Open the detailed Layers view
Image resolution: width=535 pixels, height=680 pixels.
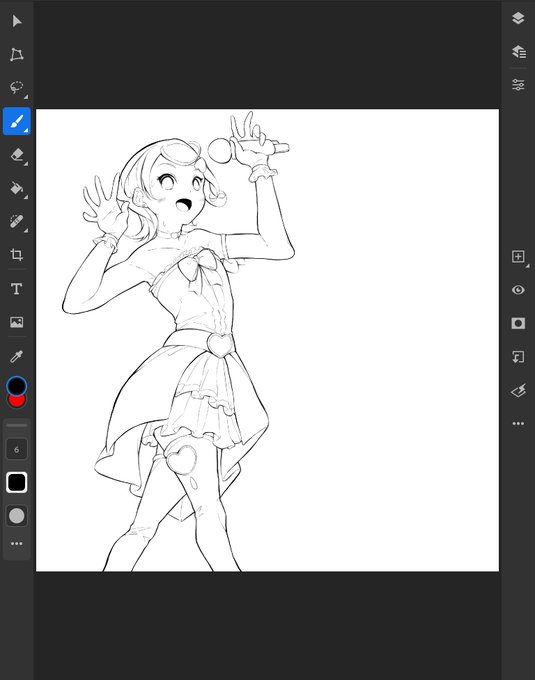(519, 52)
